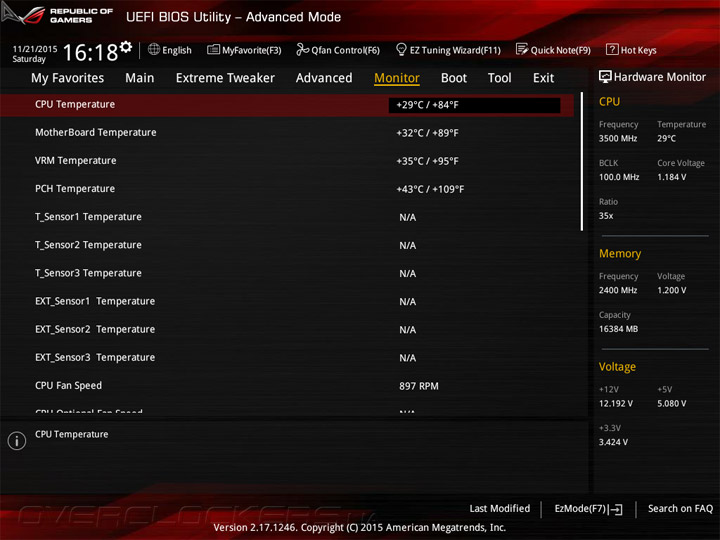
Task: Click CPU Temperature value +29°C / +84°F
Action: [474, 105]
